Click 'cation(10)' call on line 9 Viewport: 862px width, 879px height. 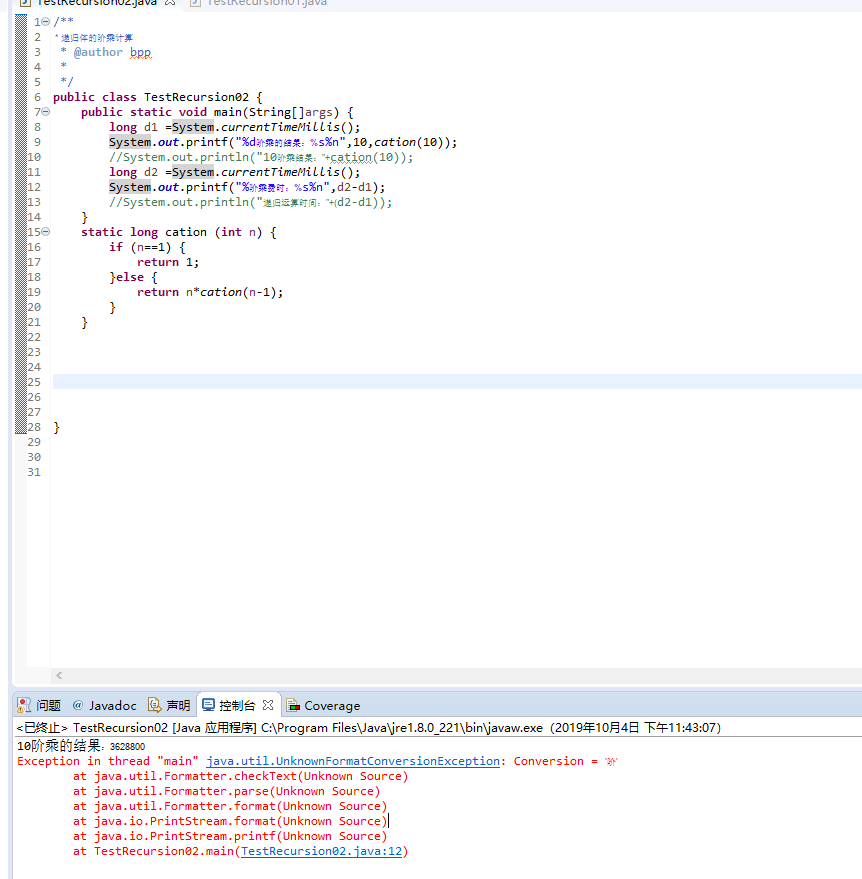tap(413, 142)
